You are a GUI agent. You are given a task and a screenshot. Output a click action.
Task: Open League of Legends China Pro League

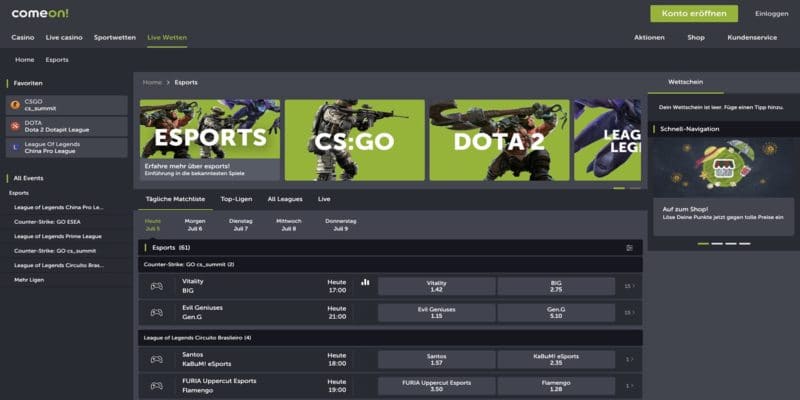coord(59,208)
